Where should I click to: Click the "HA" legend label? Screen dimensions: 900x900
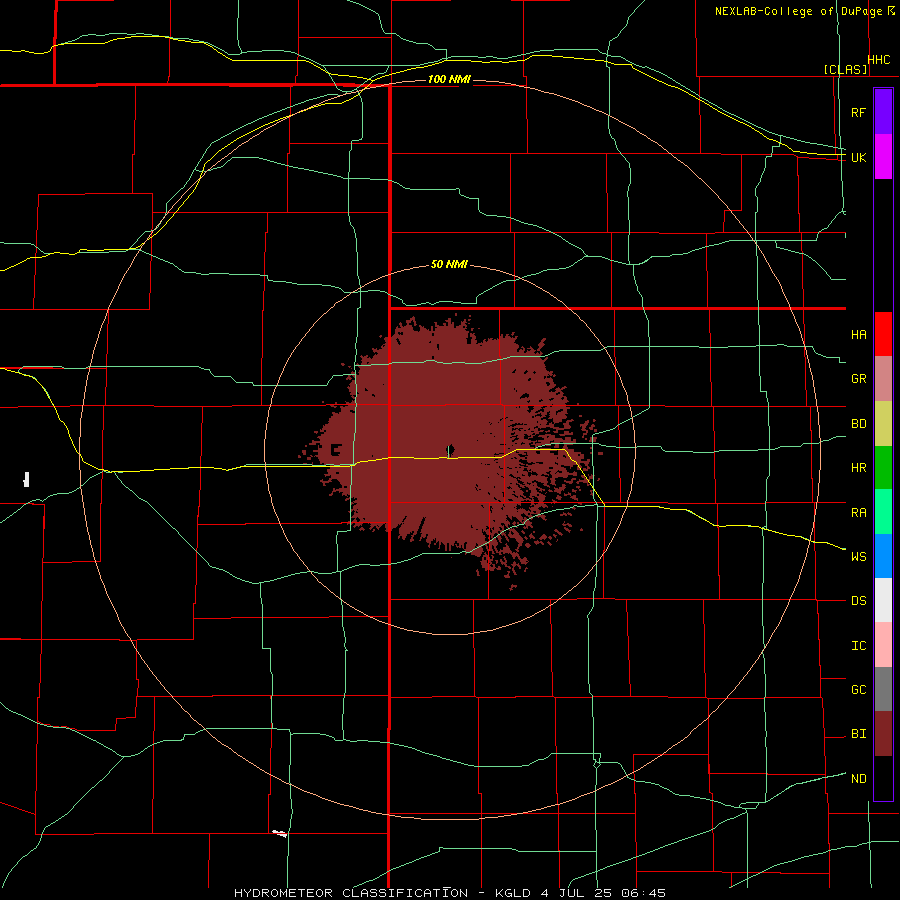[x=859, y=335]
